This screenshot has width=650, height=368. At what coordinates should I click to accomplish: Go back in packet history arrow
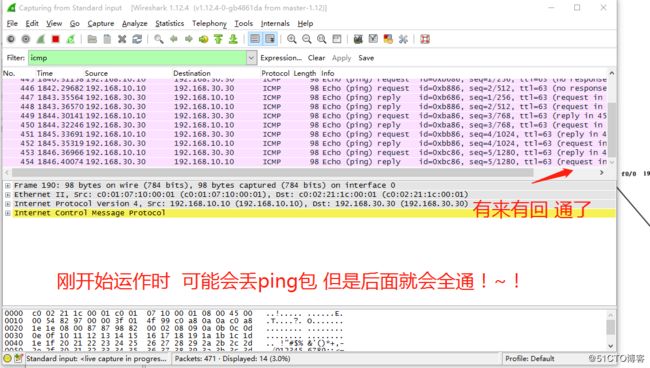pyautogui.click(x=174, y=39)
